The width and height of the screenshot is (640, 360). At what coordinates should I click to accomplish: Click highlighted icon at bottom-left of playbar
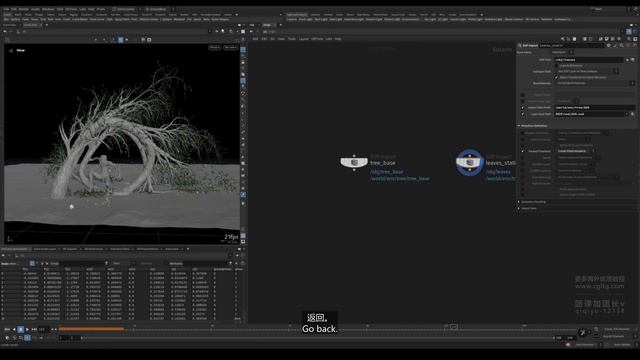(x=27, y=338)
